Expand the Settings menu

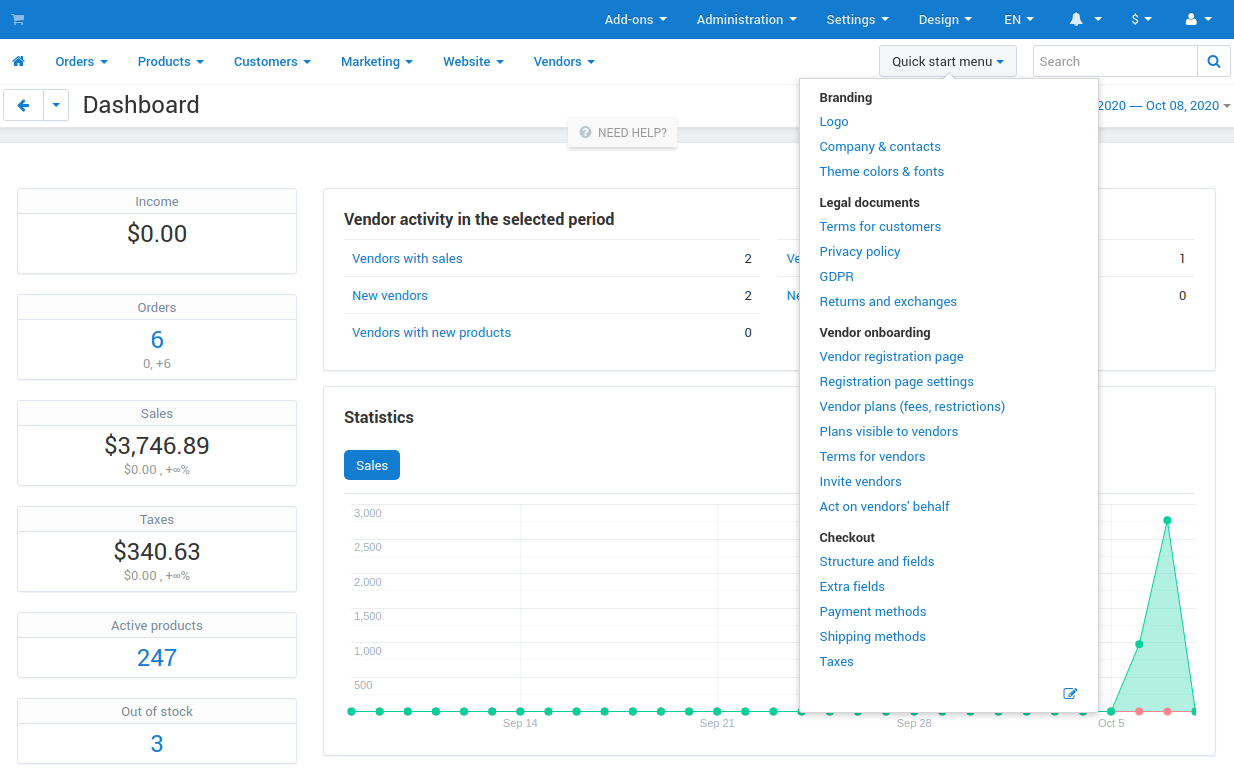pos(858,20)
